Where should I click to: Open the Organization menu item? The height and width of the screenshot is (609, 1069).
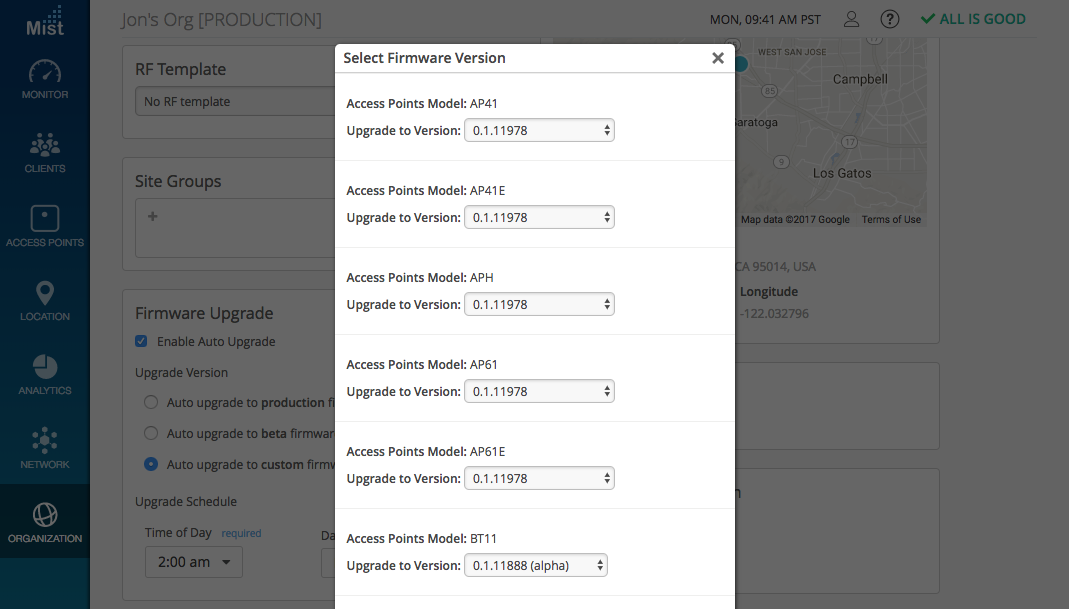click(45, 523)
